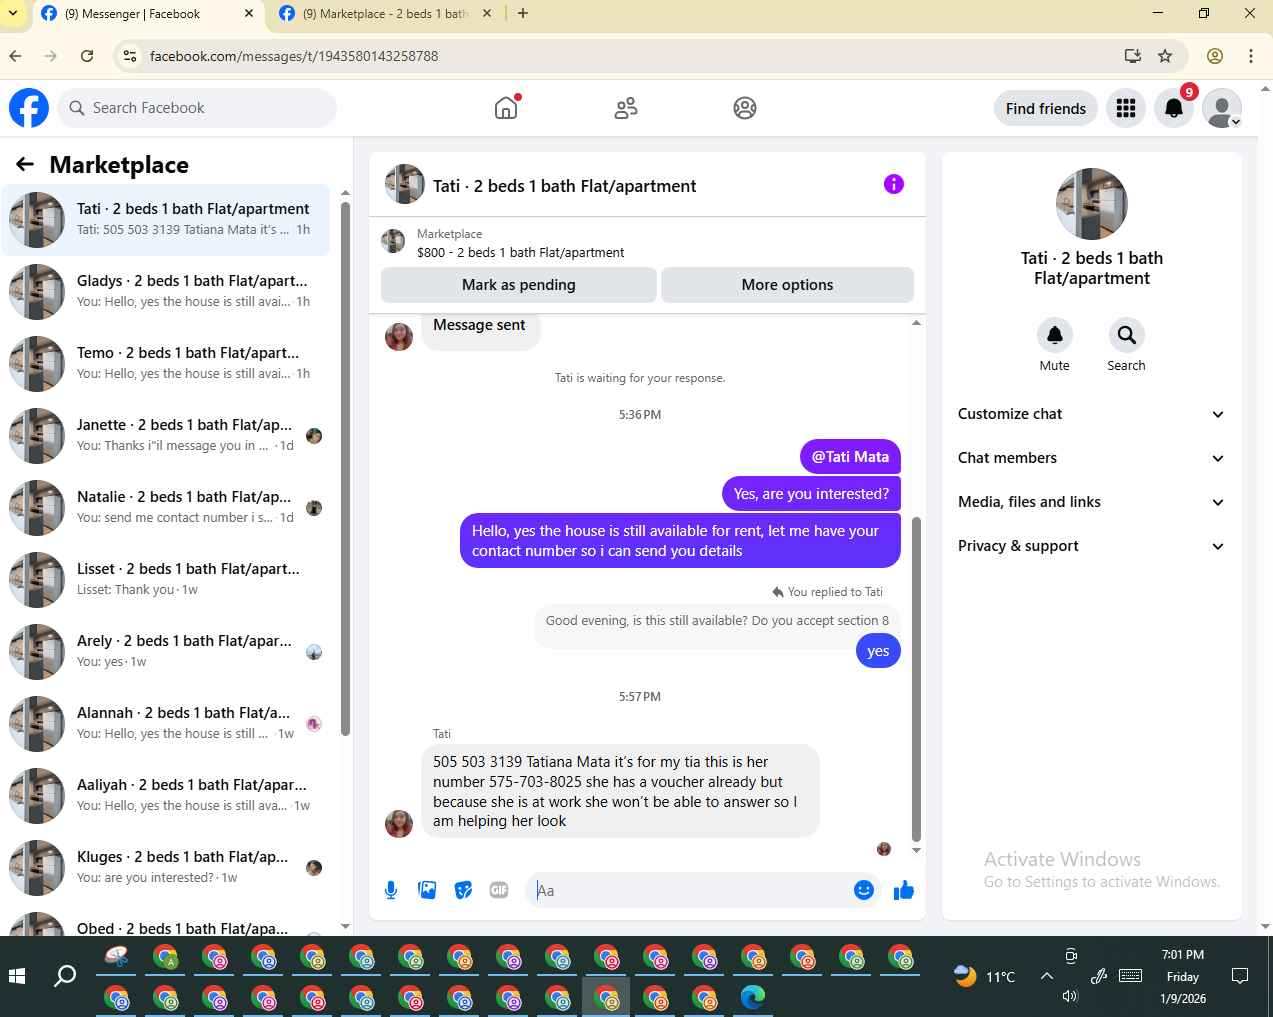This screenshot has width=1273, height=1017.
Task: Open Temo conversation in chat list
Action: click(x=166, y=364)
